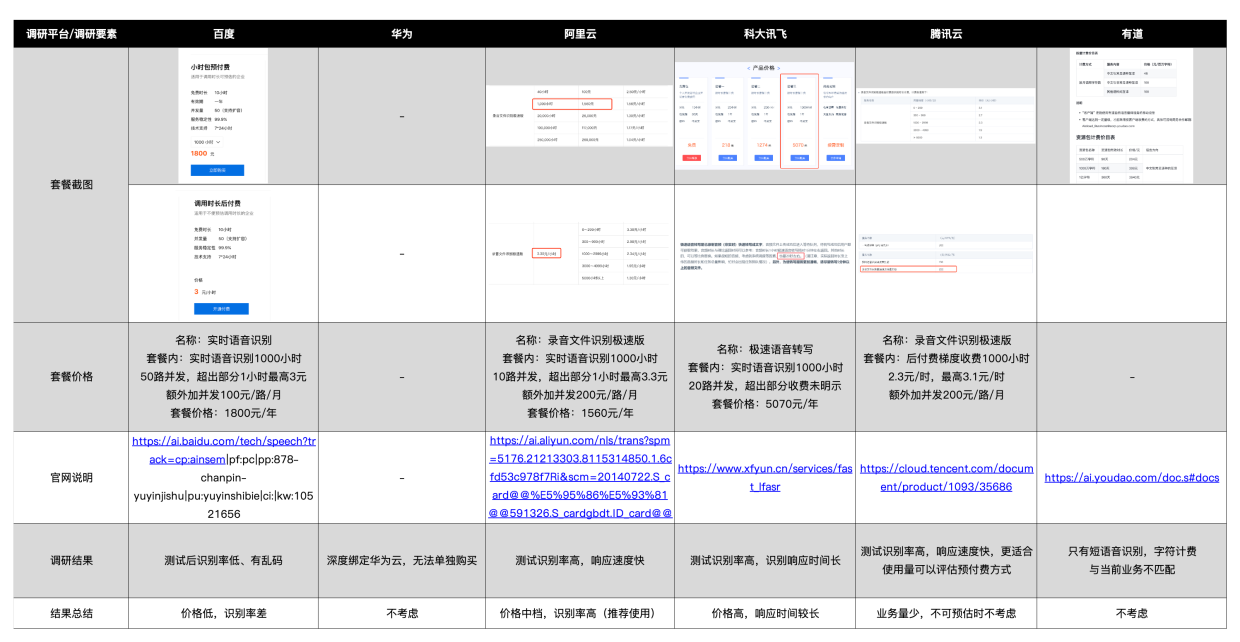Click the 价格中档,识别率高(推荐使用) cell
Image resolution: width=1240 pixels, height=642 pixels.
579,613
